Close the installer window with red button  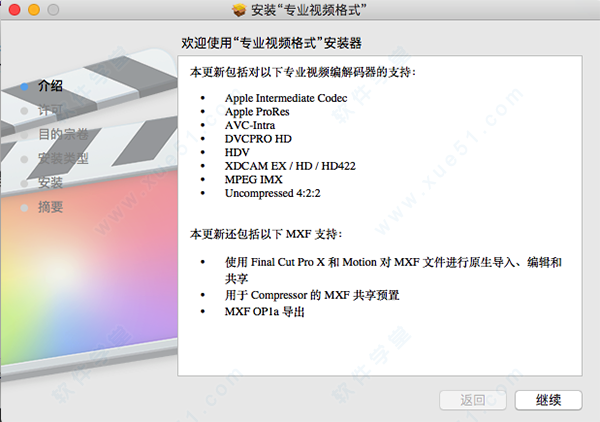15,10
